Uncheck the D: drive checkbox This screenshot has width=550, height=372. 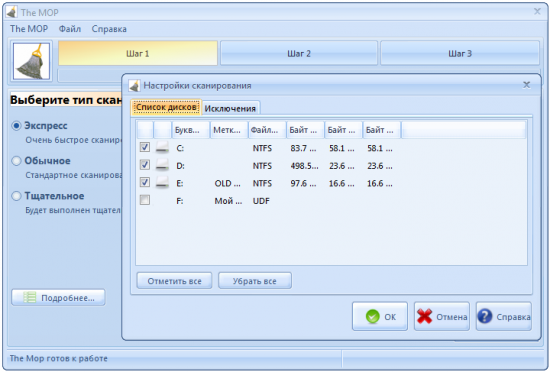pyautogui.click(x=145, y=165)
